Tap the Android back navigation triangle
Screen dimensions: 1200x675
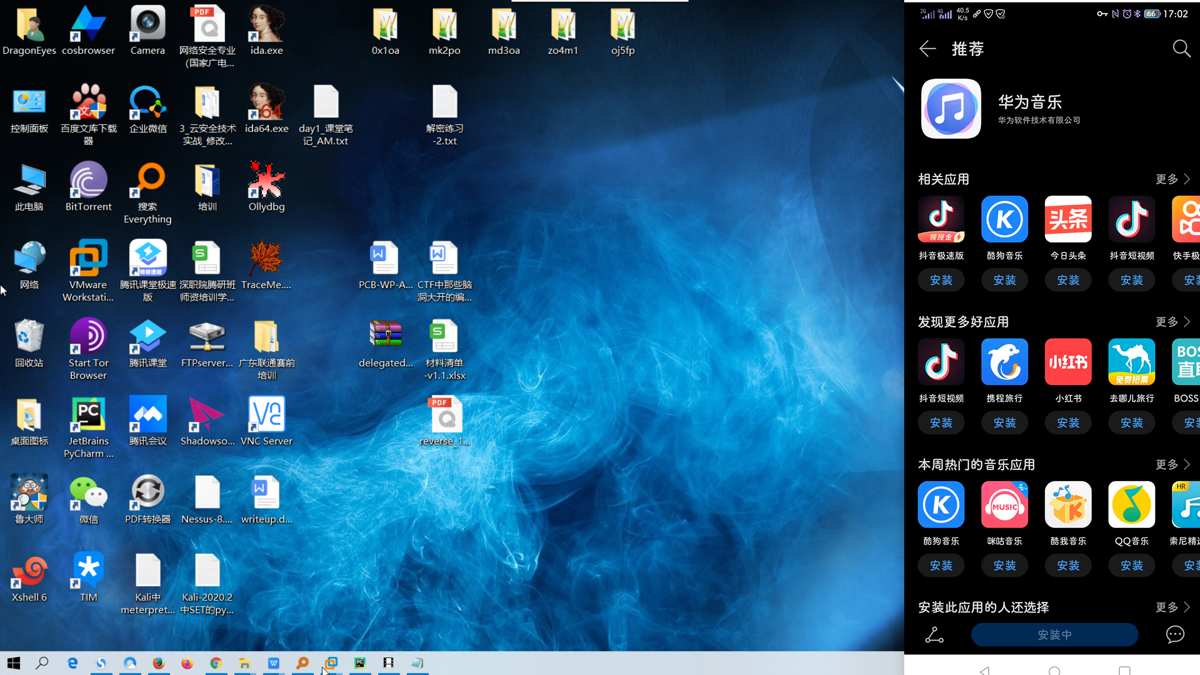pos(985,670)
